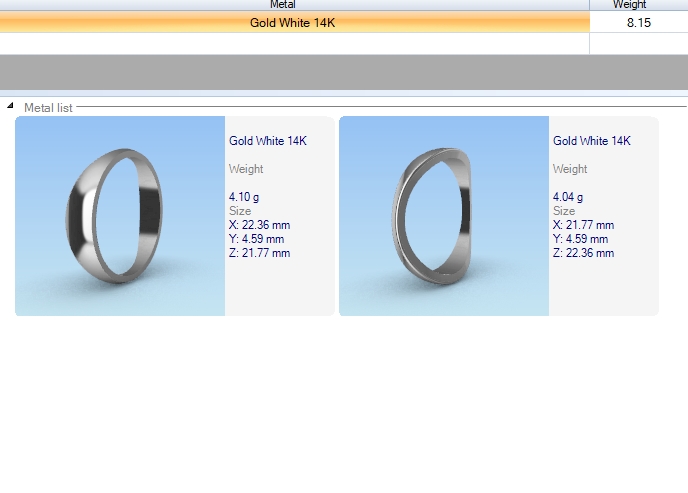The width and height of the screenshot is (688, 493).
Task: Click the Size label in left card
Action: click(240, 211)
